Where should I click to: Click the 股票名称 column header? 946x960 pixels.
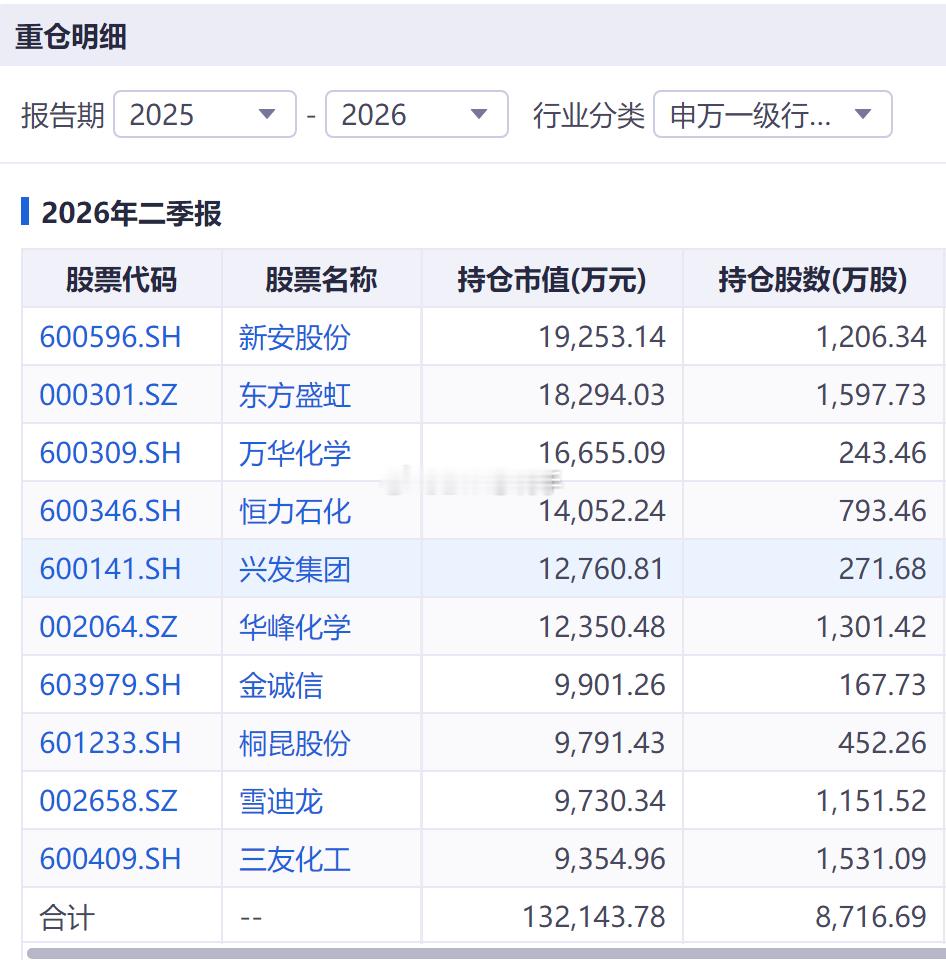[321, 280]
